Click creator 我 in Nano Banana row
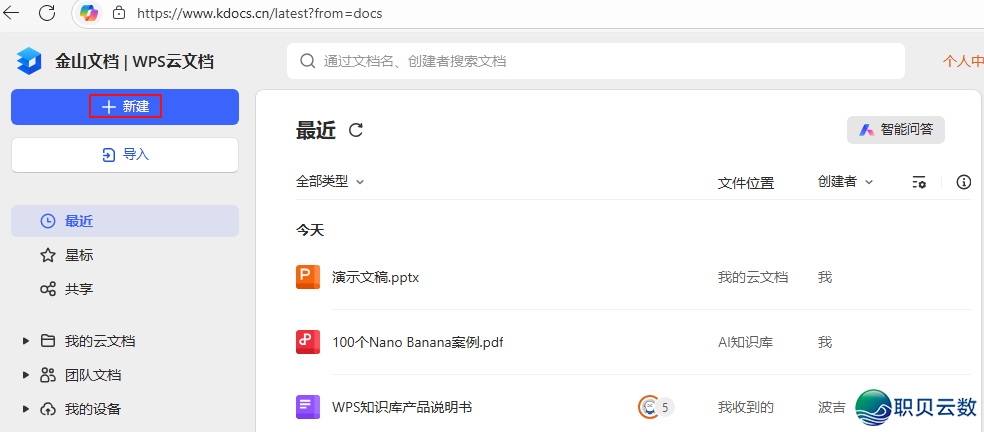The image size is (984, 432). 825,342
